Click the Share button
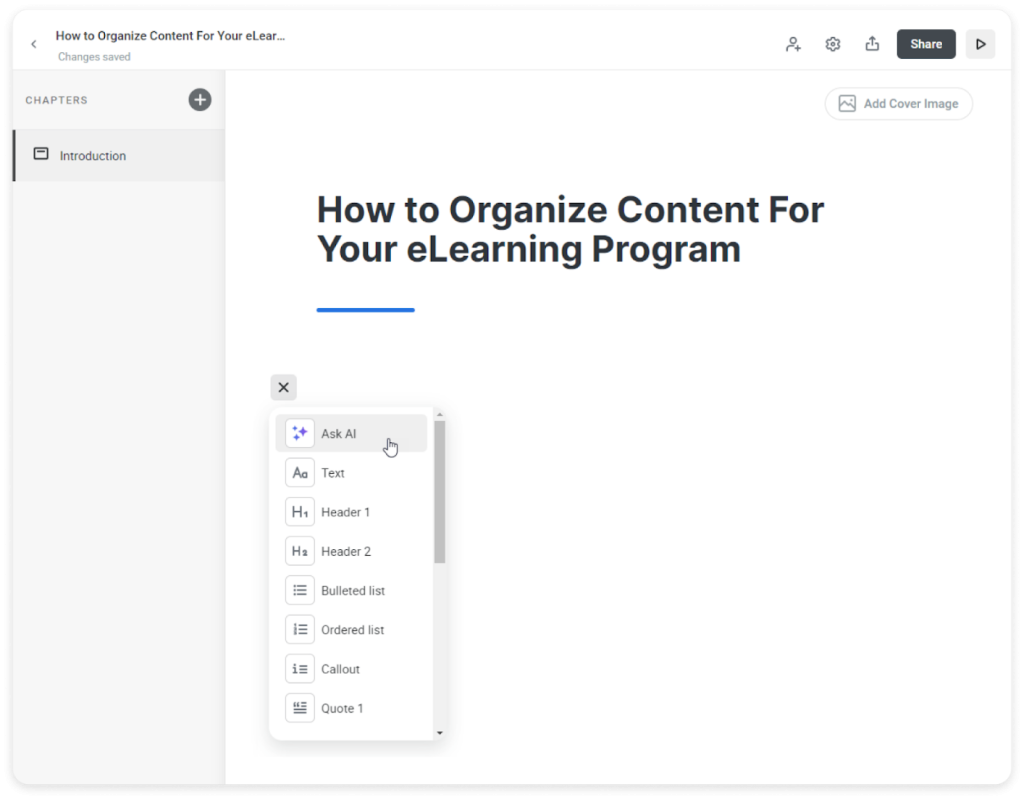1024x800 pixels. tap(925, 44)
